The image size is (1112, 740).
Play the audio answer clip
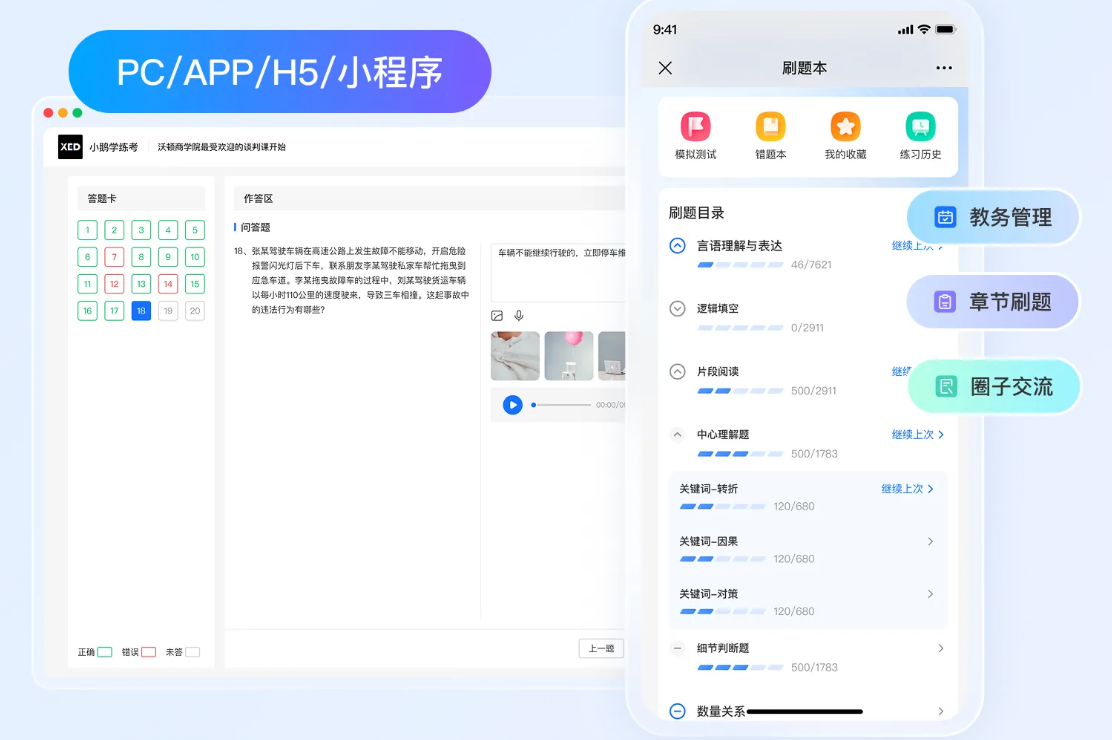tap(513, 404)
